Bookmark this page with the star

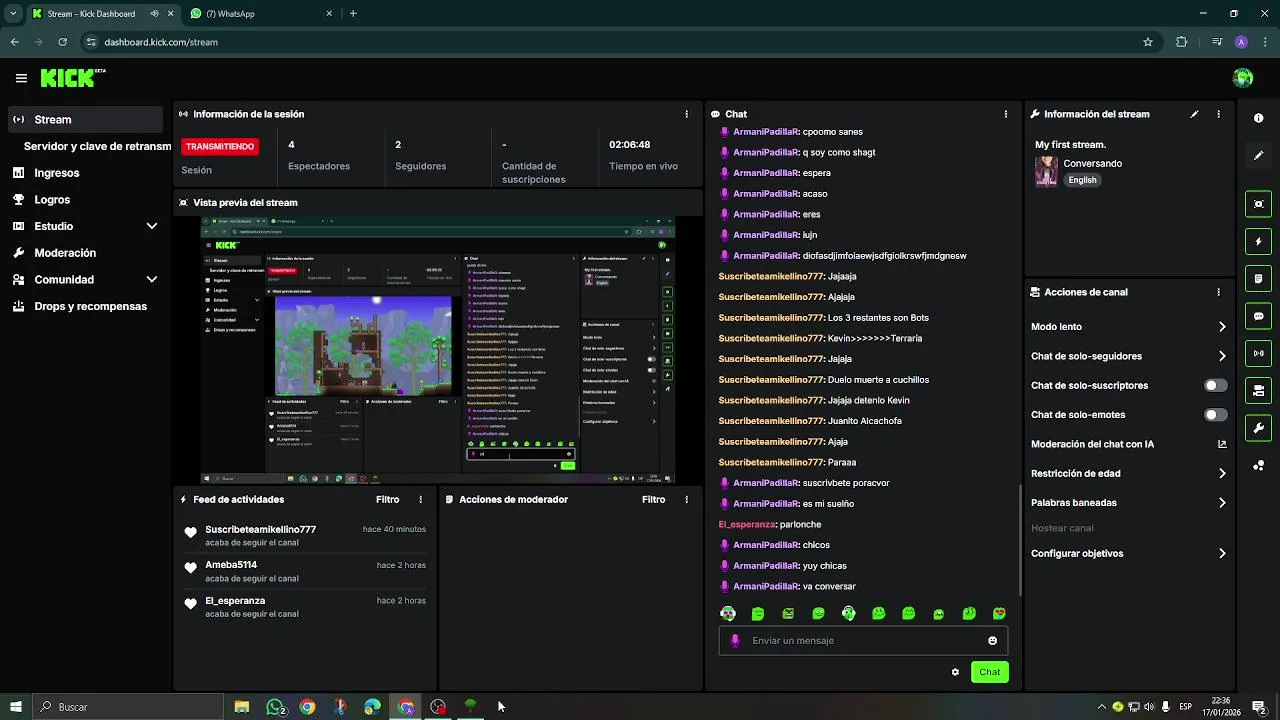coord(1148,42)
